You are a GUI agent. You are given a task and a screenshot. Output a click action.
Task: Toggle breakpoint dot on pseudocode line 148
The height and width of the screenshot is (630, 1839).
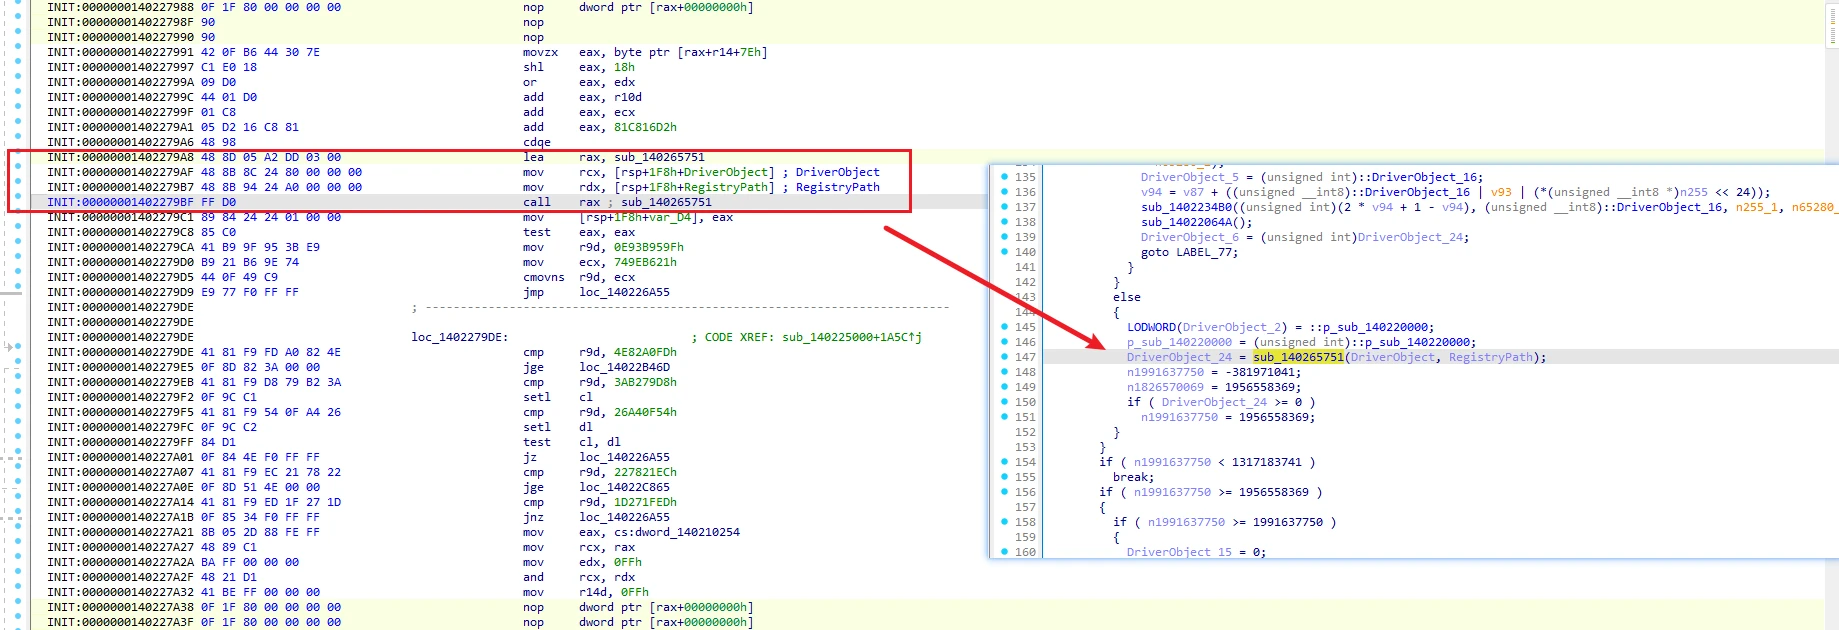click(1004, 372)
